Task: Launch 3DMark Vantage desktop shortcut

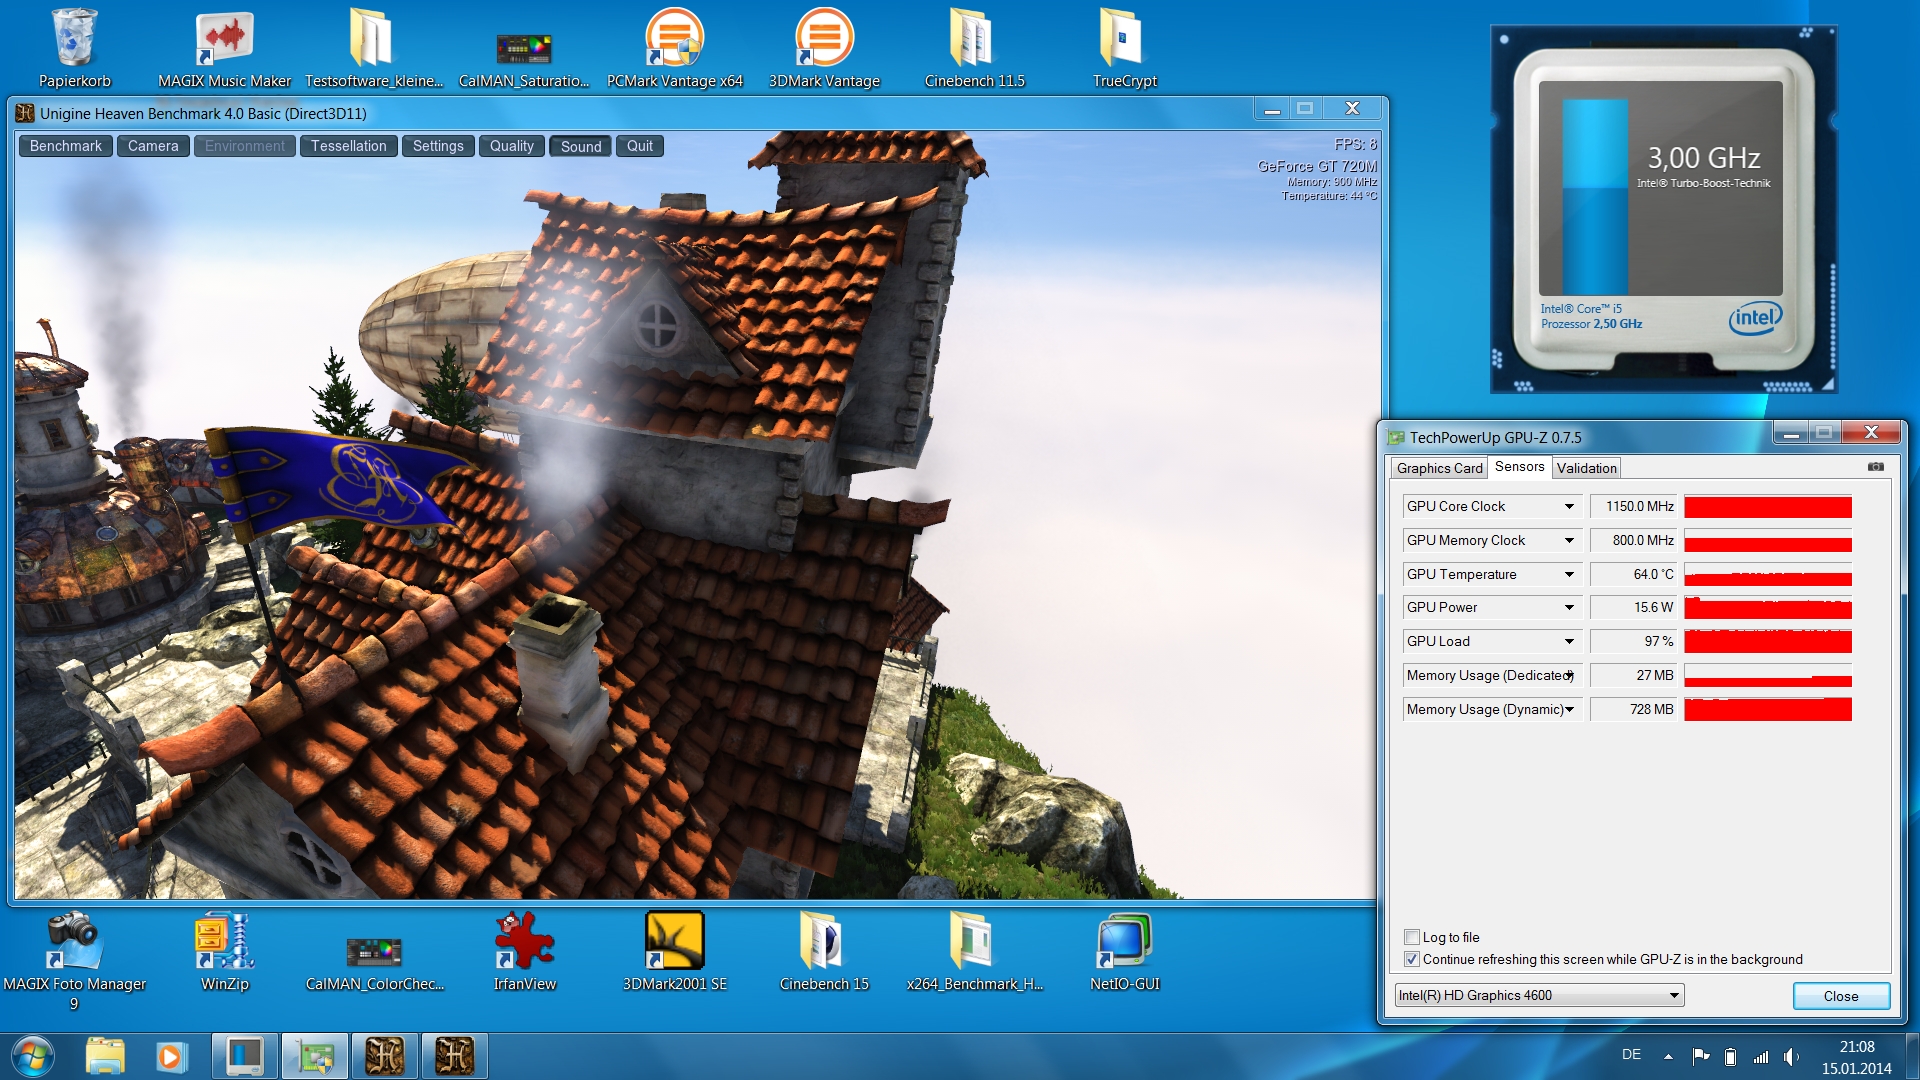Action: pos(824,40)
